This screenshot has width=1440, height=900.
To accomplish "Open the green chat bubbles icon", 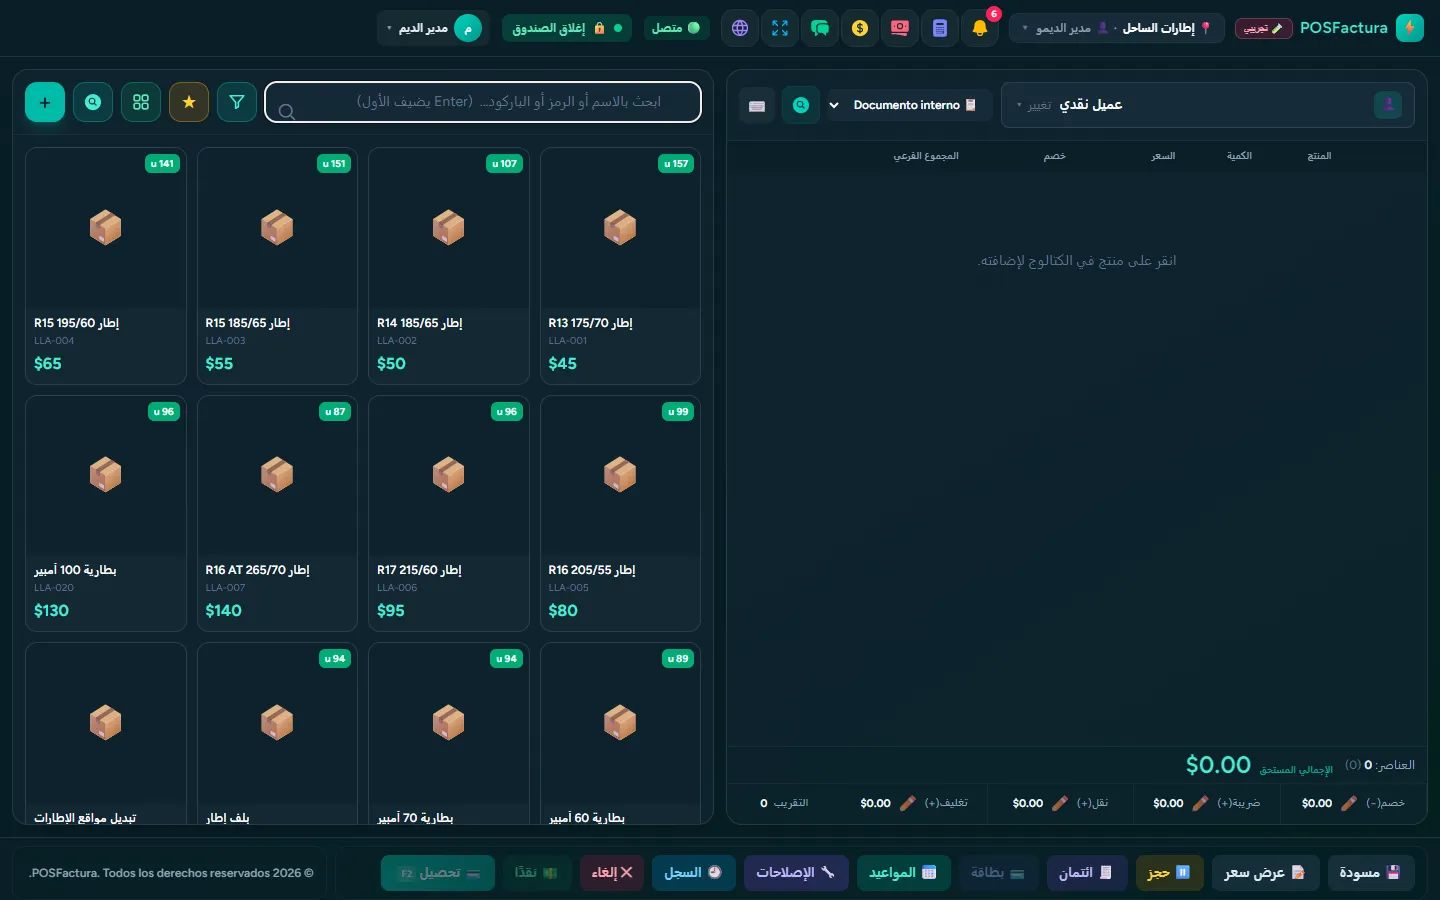I will pos(820,28).
